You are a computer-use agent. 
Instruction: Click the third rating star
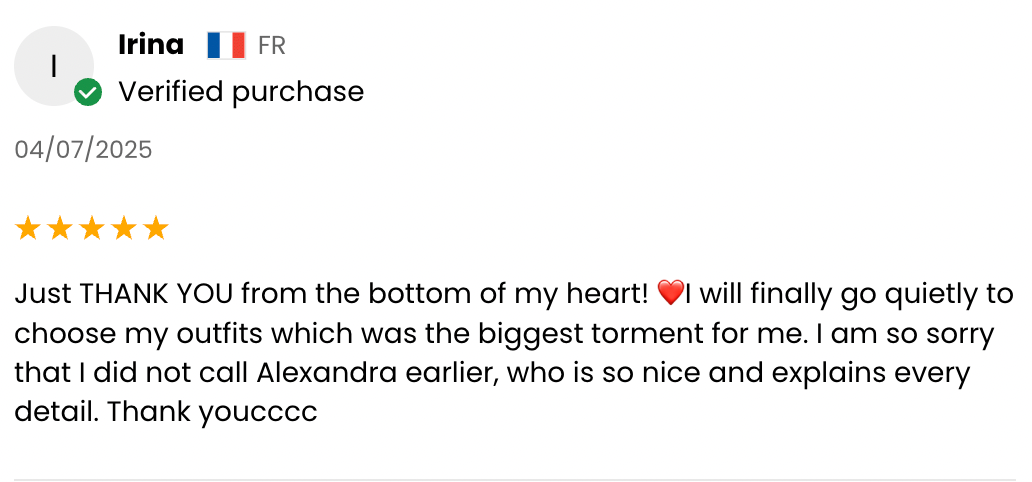coord(92,229)
